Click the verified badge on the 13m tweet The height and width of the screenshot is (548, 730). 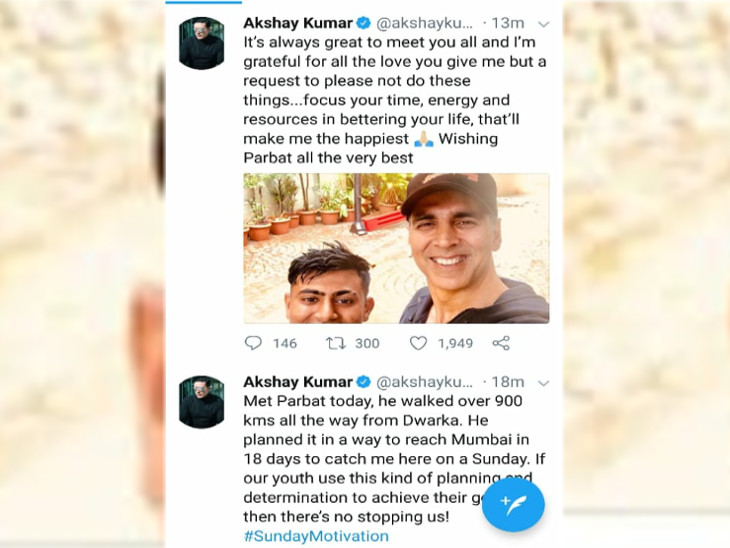point(365,22)
